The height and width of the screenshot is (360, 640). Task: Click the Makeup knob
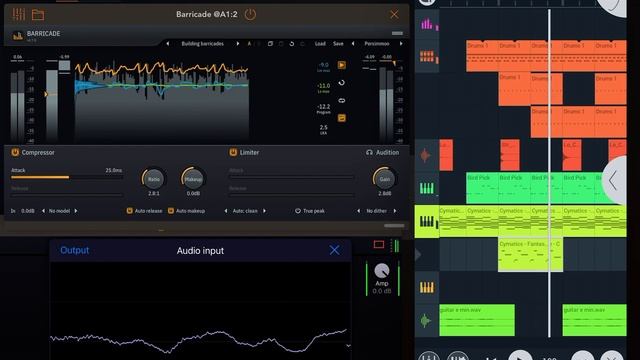(193, 179)
